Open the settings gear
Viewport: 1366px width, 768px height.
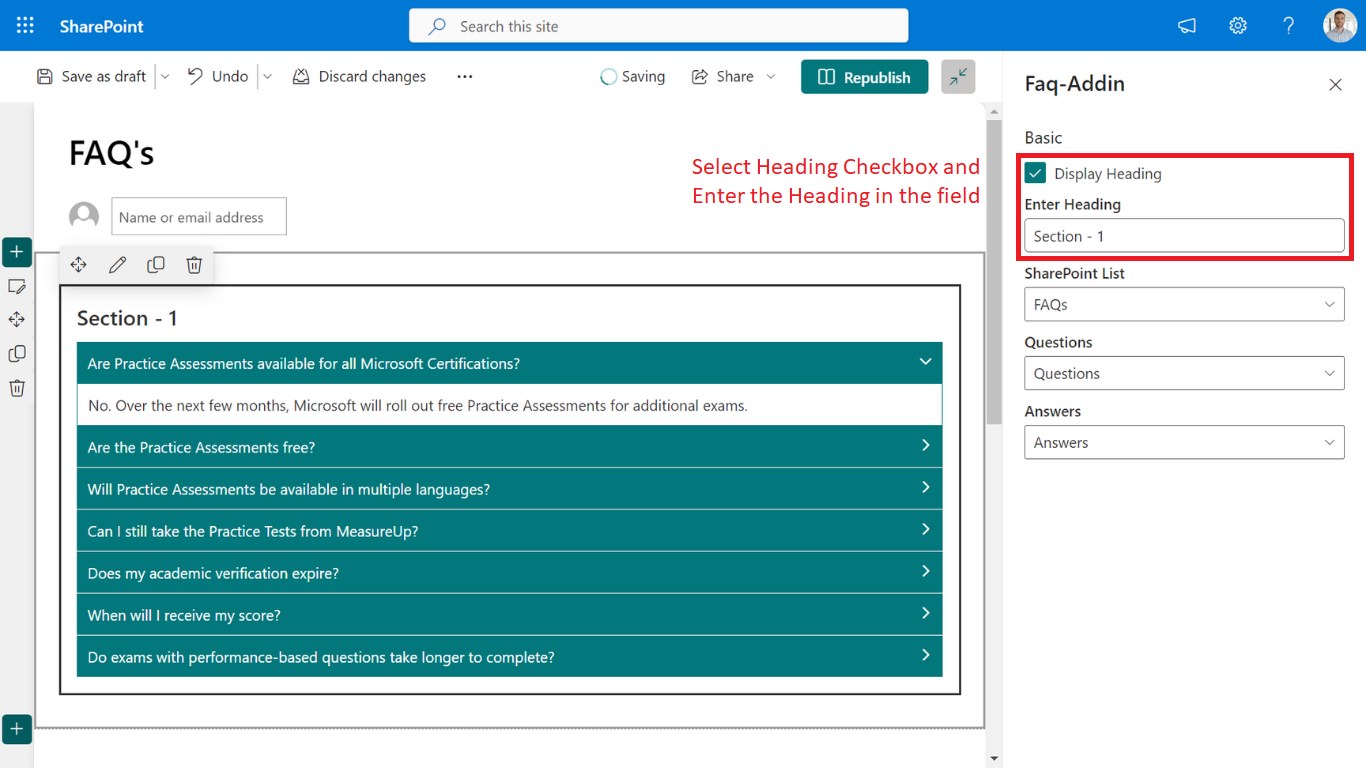point(1238,26)
